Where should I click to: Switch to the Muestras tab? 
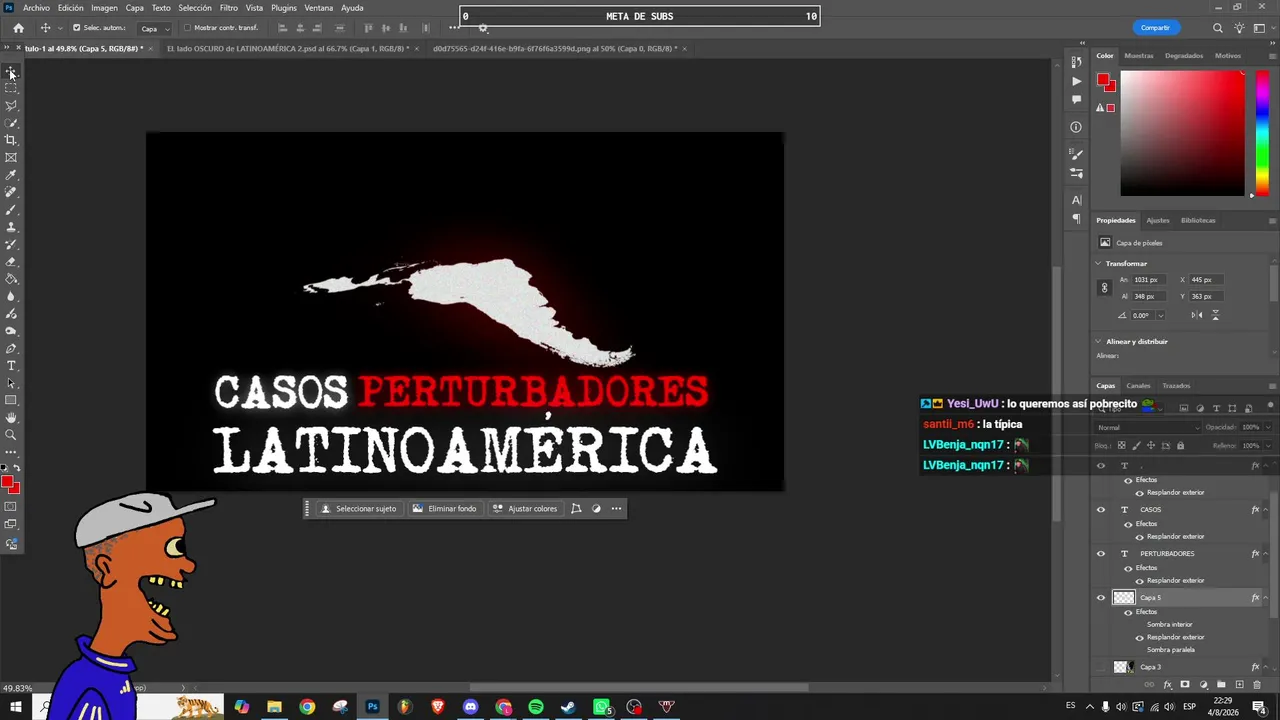pyautogui.click(x=1138, y=56)
